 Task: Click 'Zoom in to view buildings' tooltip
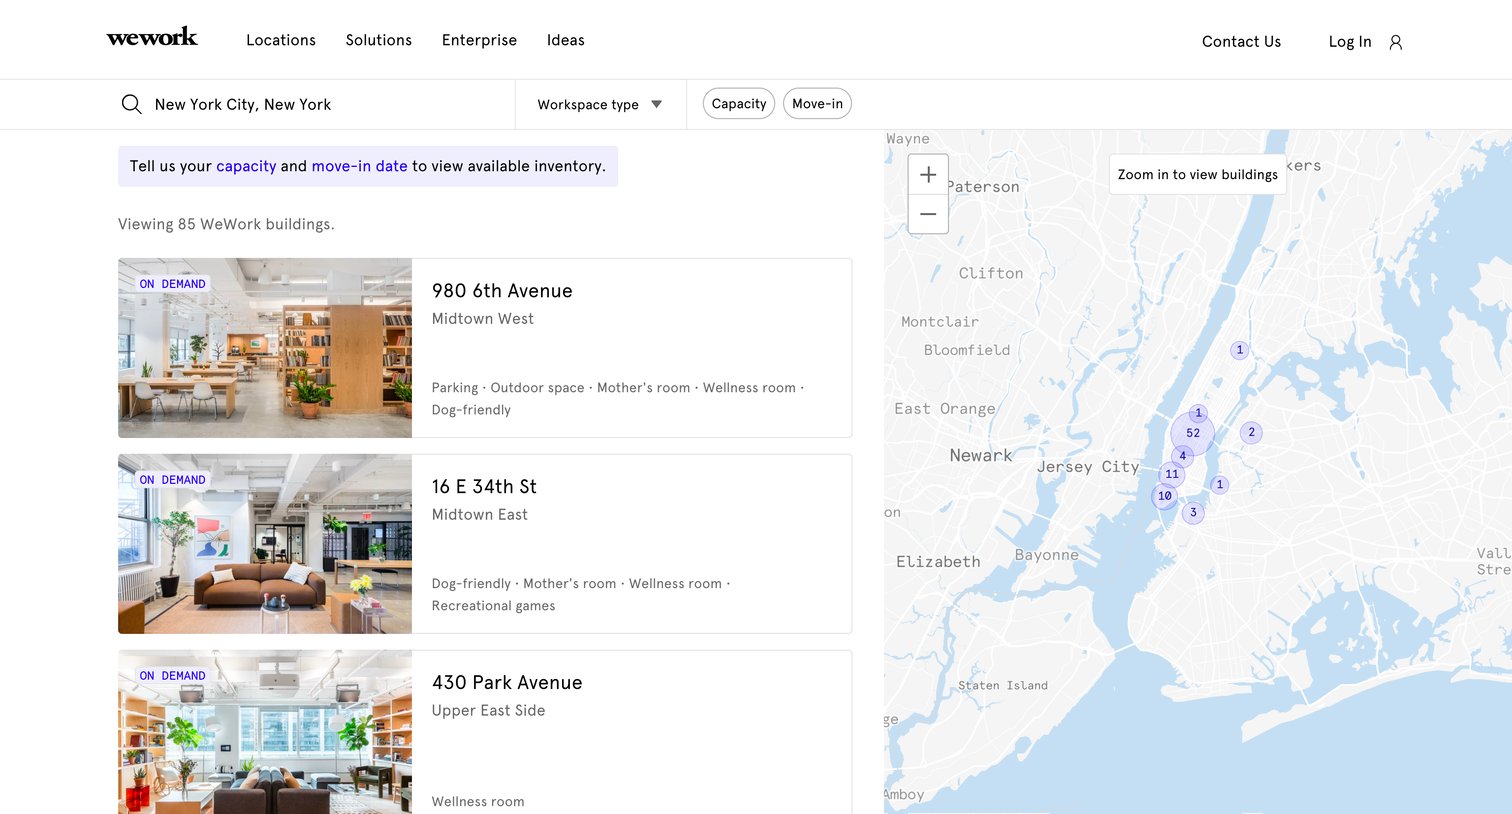[x=1198, y=174]
